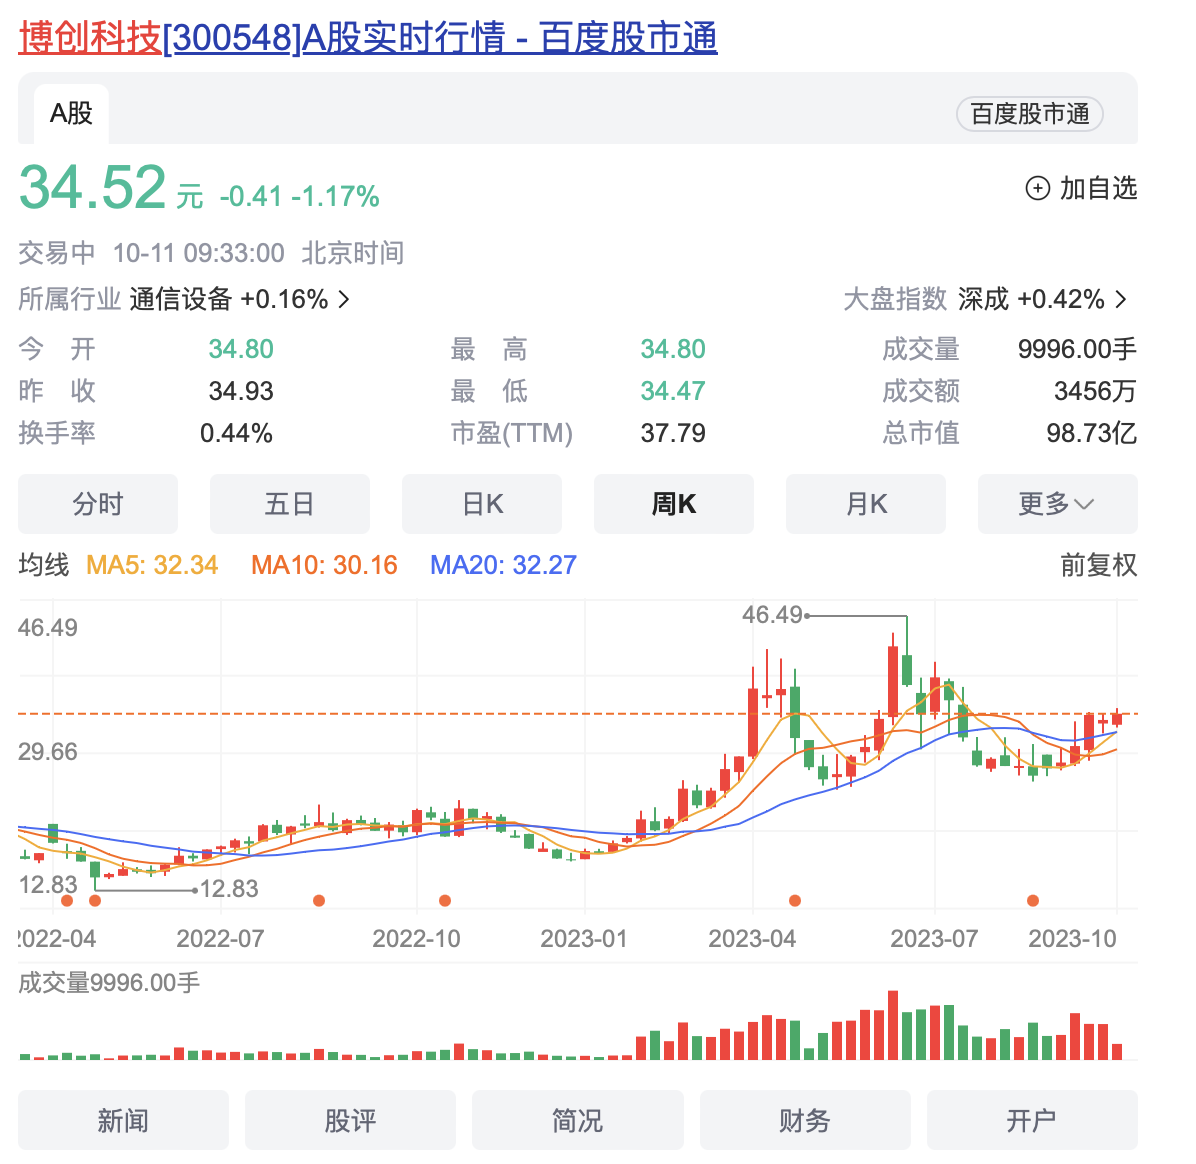The width and height of the screenshot is (1196, 1164).
Task: Click the orange event dot below the 2023-04 candles
Action: pos(795,901)
